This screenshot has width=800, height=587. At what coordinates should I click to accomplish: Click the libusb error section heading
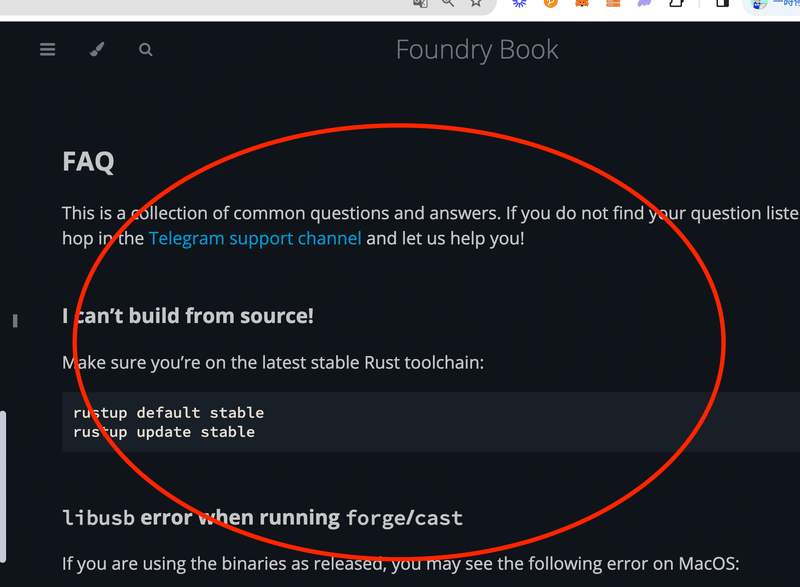(x=262, y=518)
